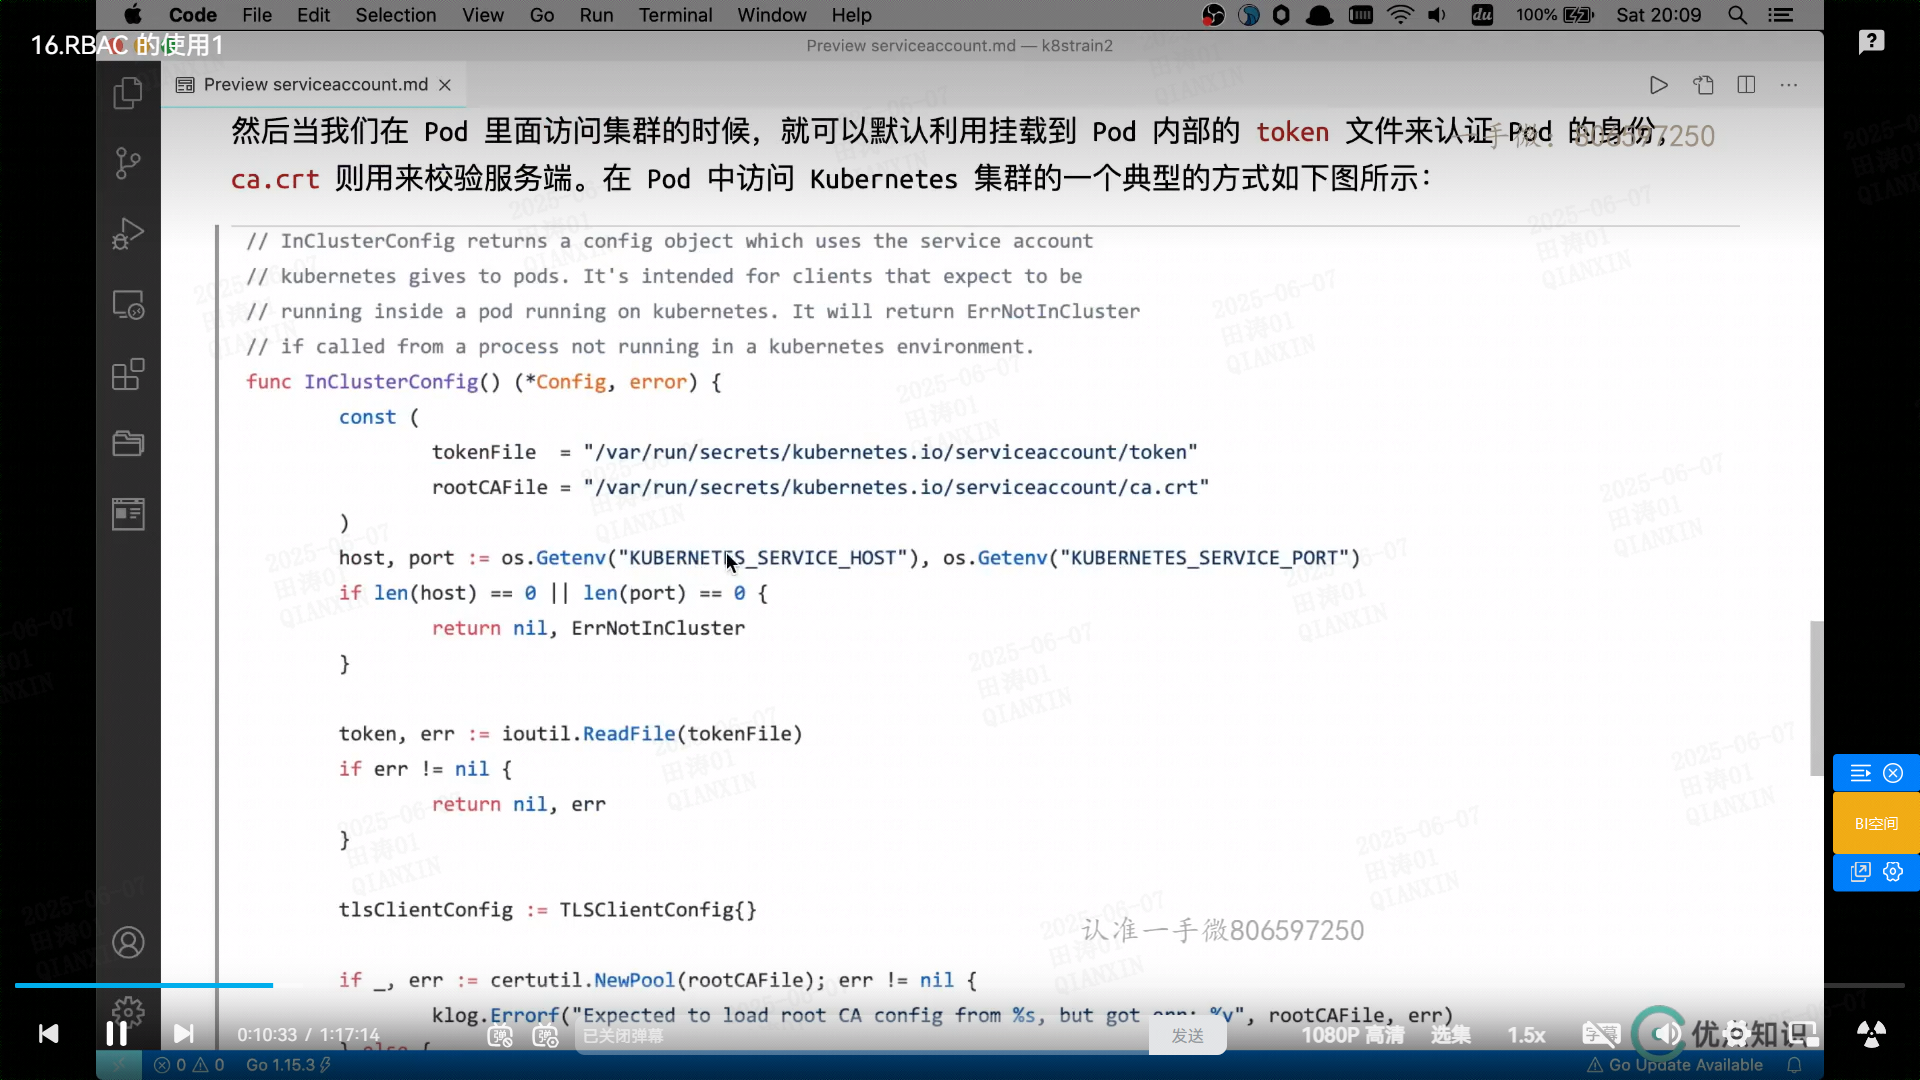Pause the video playback
The height and width of the screenshot is (1080, 1920).
click(116, 1033)
